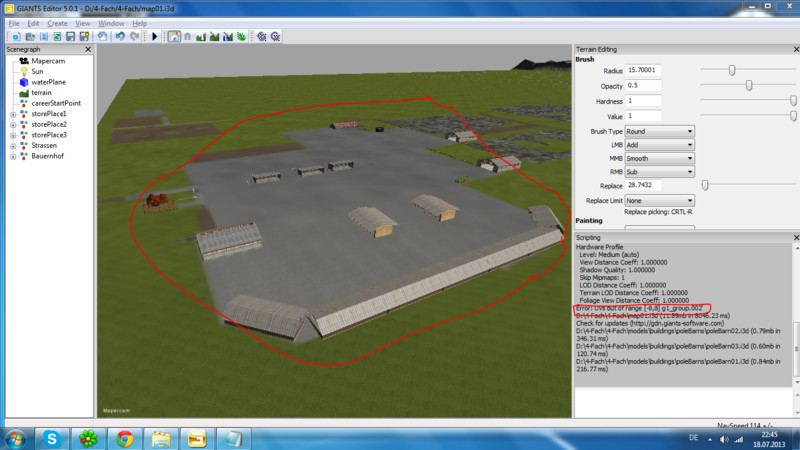Click the Hardness slider handle
Viewport: 800px width, 450px height.
tap(793, 101)
